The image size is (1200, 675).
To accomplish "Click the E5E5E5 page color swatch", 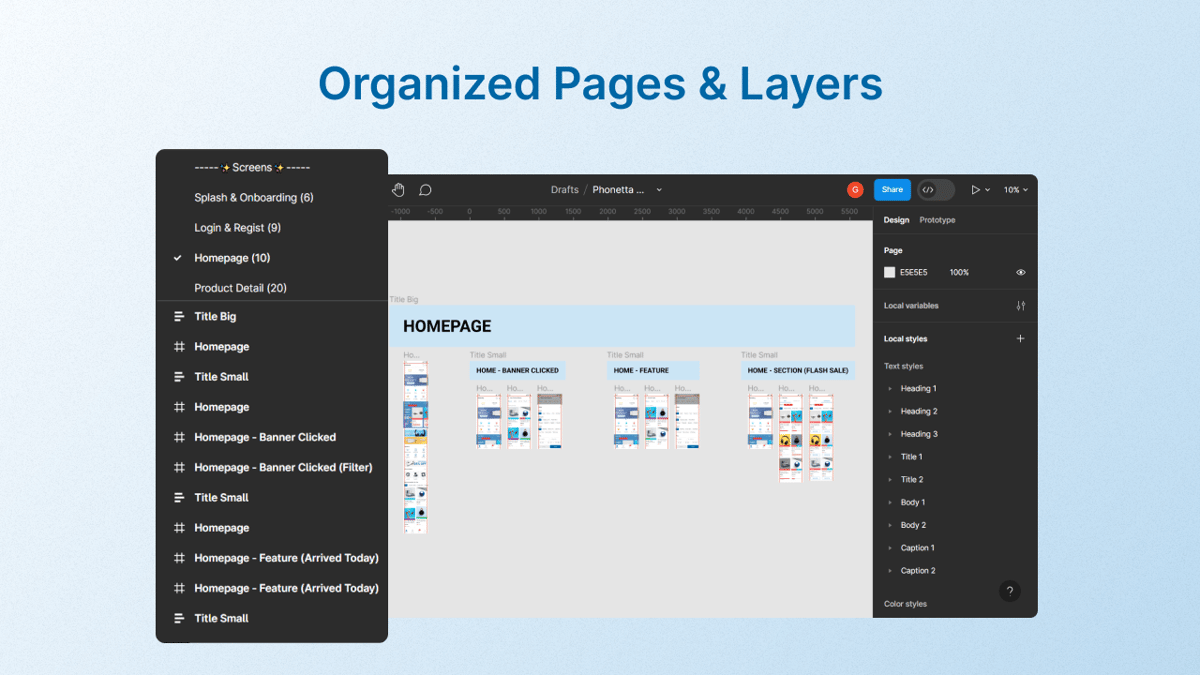I will [x=889, y=271].
